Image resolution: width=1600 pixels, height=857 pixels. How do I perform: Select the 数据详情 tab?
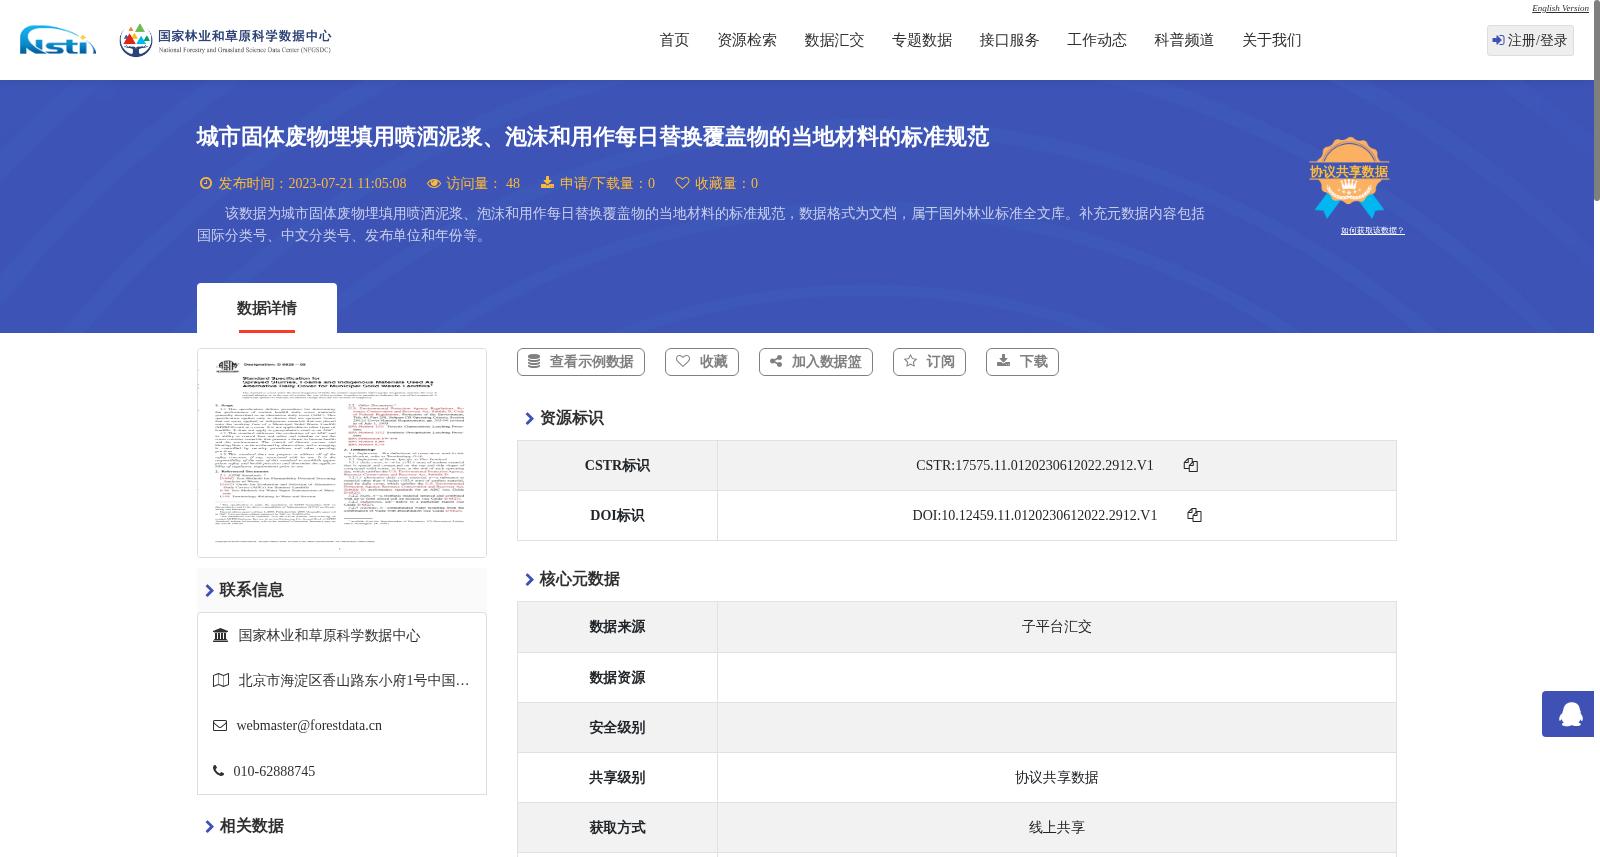tap(267, 308)
